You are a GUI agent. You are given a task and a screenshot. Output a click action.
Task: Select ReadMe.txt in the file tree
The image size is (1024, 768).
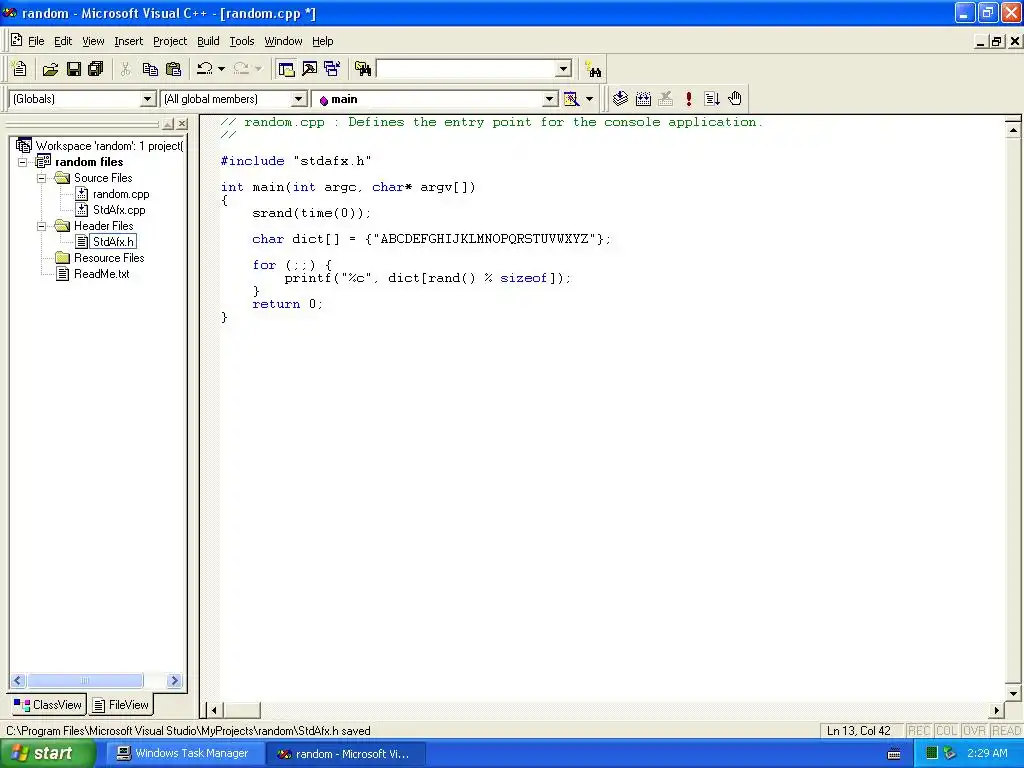coord(101,274)
